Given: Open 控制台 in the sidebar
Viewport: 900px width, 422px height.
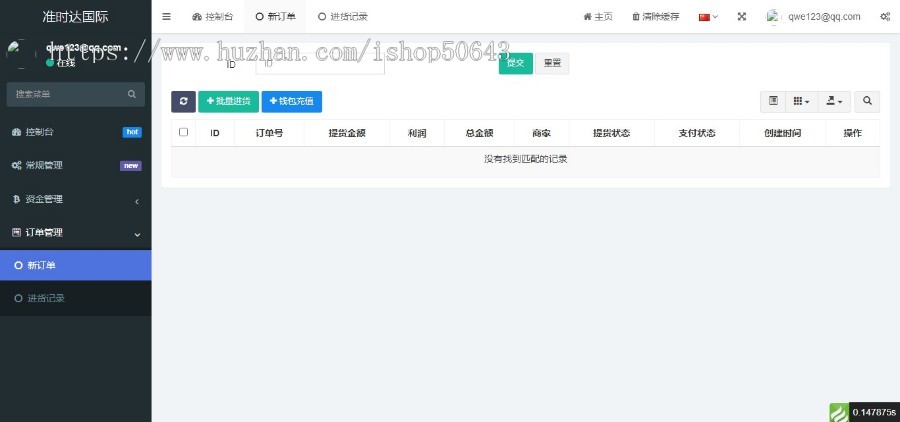Looking at the screenshot, I should click(x=76, y=132).
